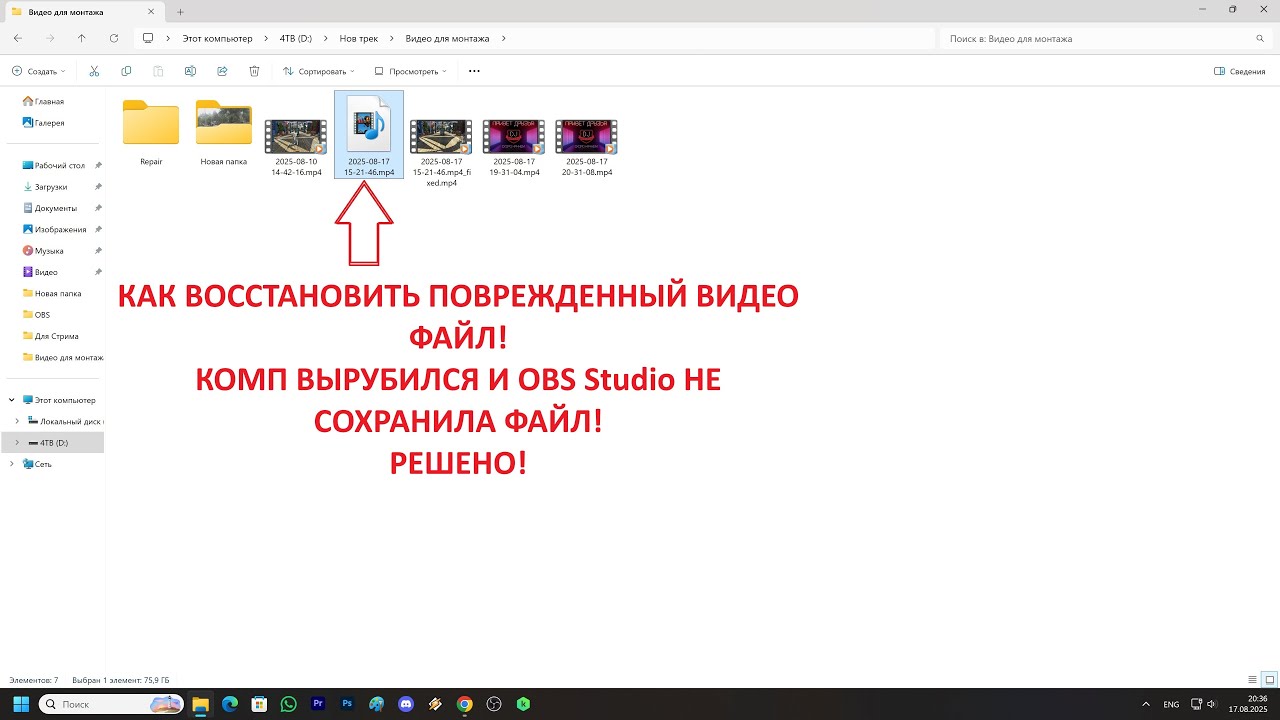Click the network tray icon
1280x720 pixels.
point(1196,704)
